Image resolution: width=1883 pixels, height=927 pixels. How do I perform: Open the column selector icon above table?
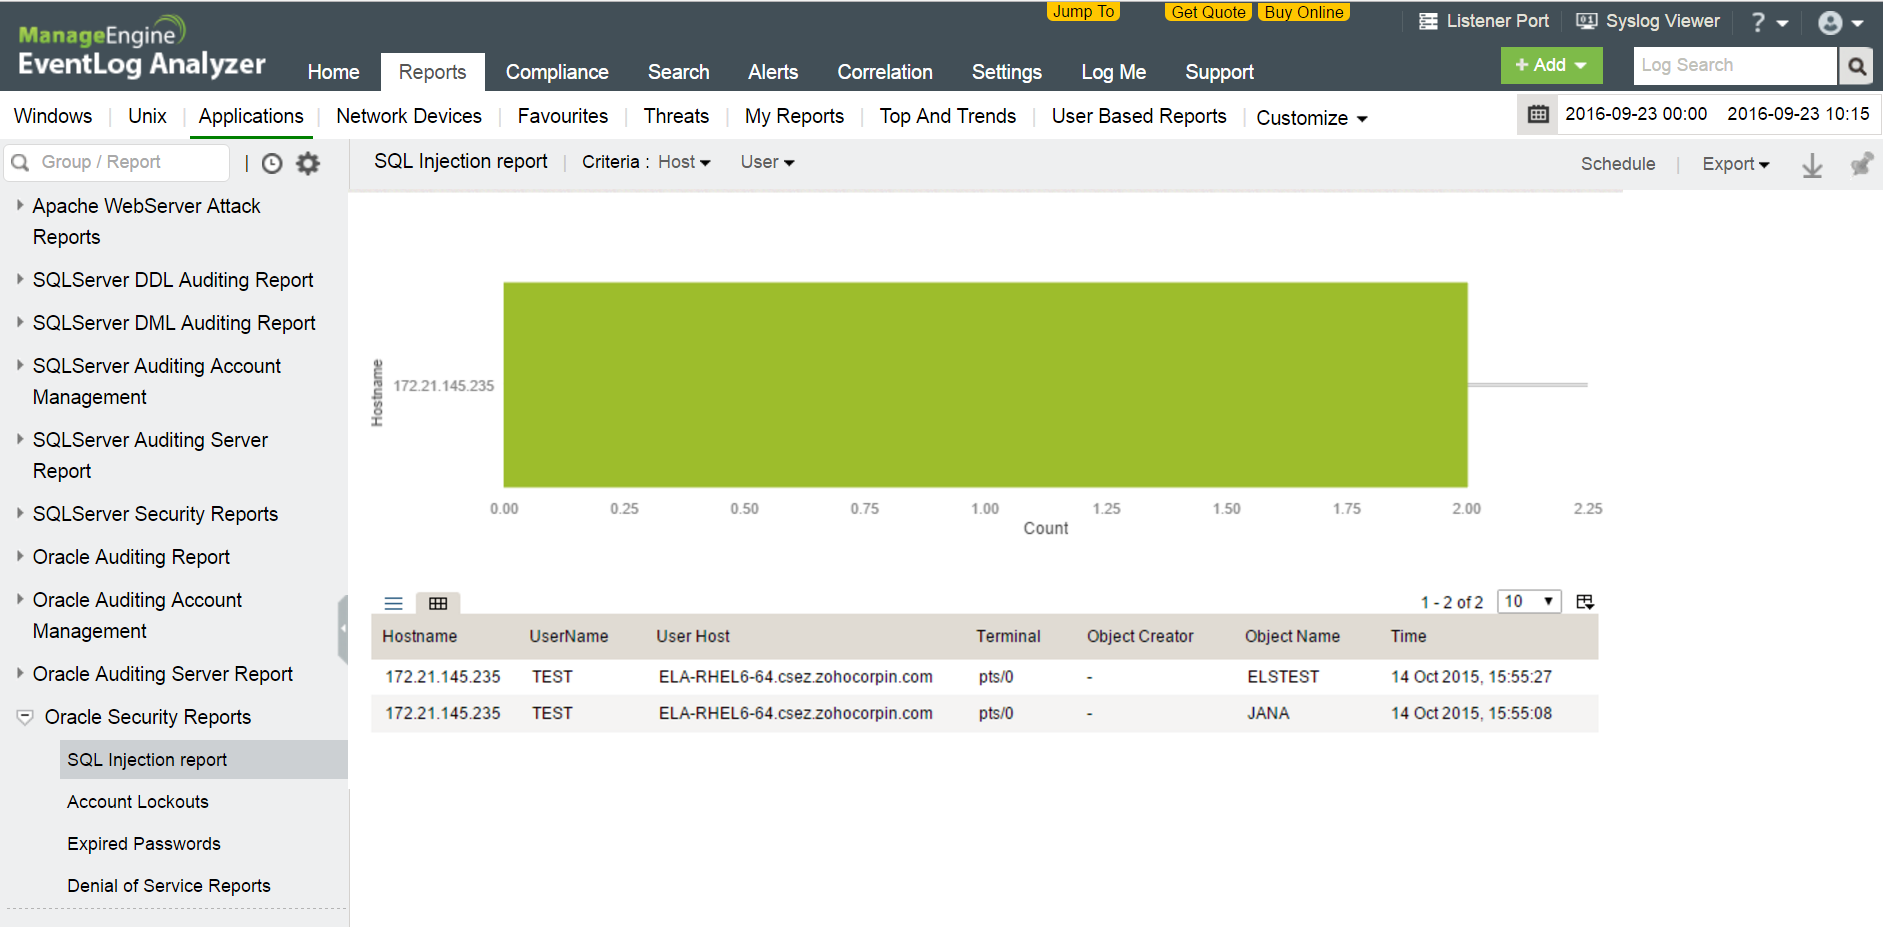tap(1585, 602)
